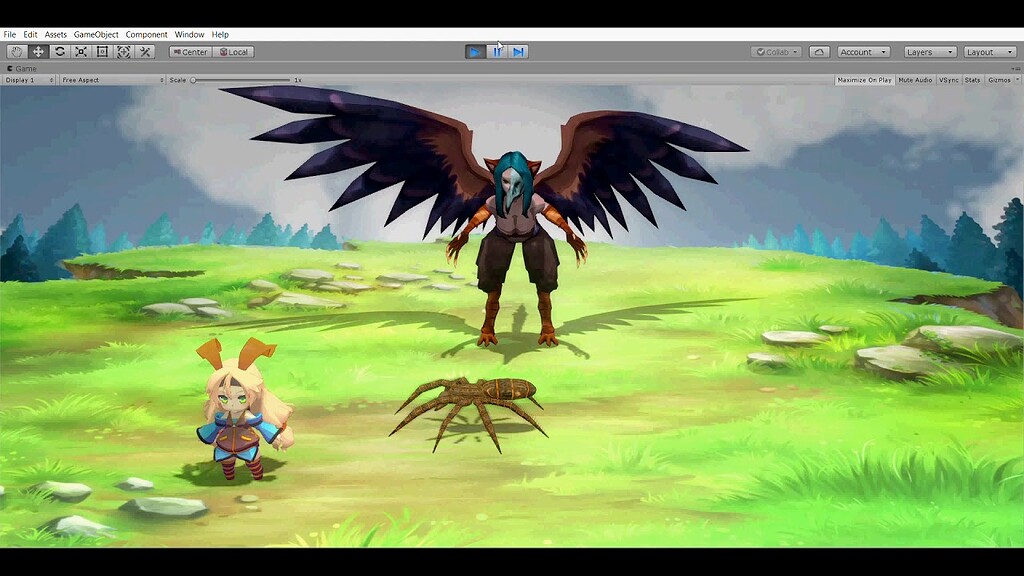Enable Maximize On Play
1024x576 pixels.
[864, 80]
